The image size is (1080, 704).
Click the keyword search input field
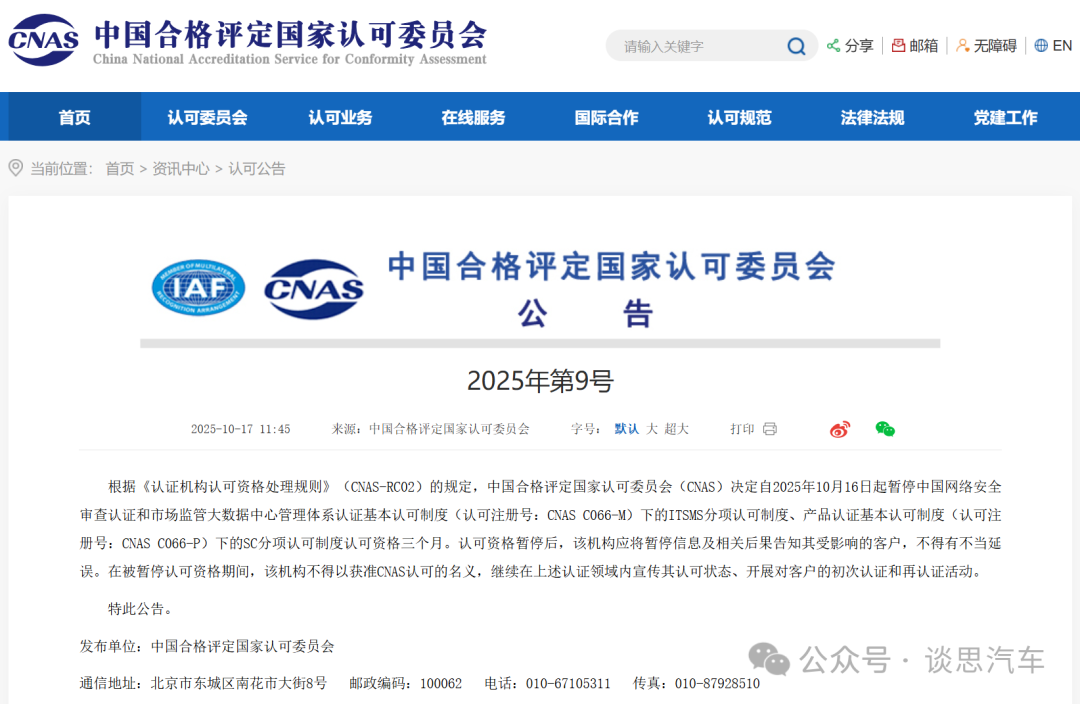(x=700, y=45)
